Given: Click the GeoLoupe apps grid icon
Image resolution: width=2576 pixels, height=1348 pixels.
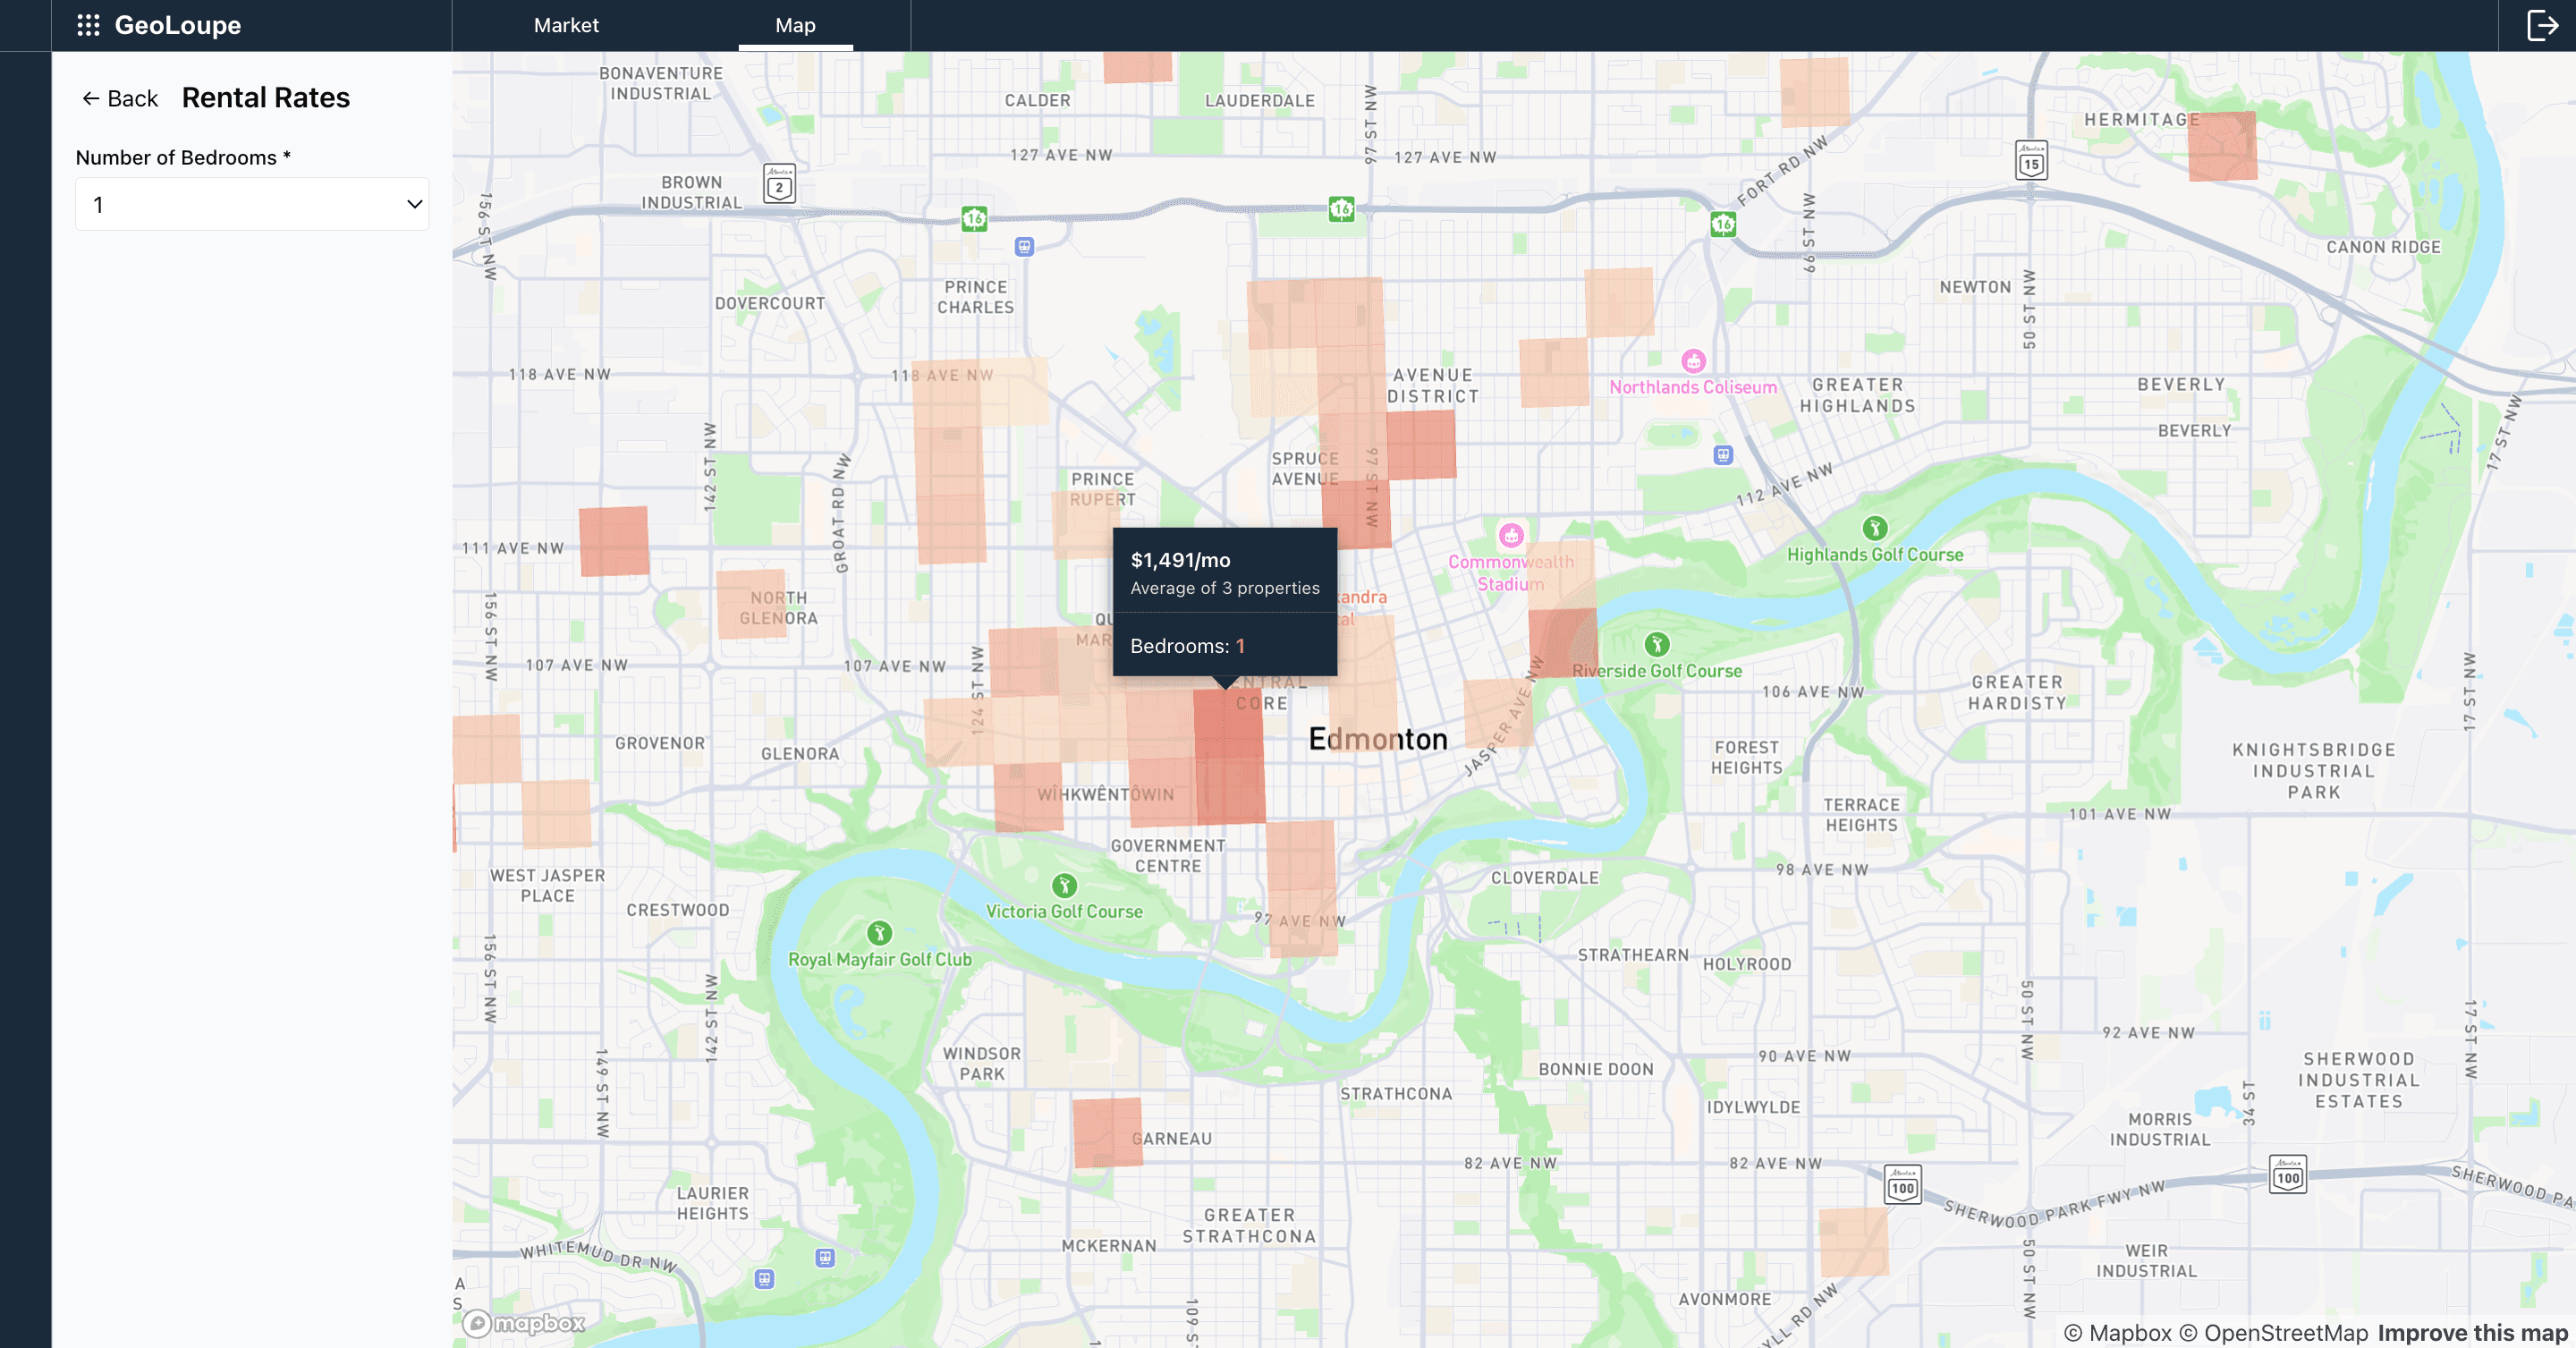Looking at the screenshot, I should pos(89,25).
